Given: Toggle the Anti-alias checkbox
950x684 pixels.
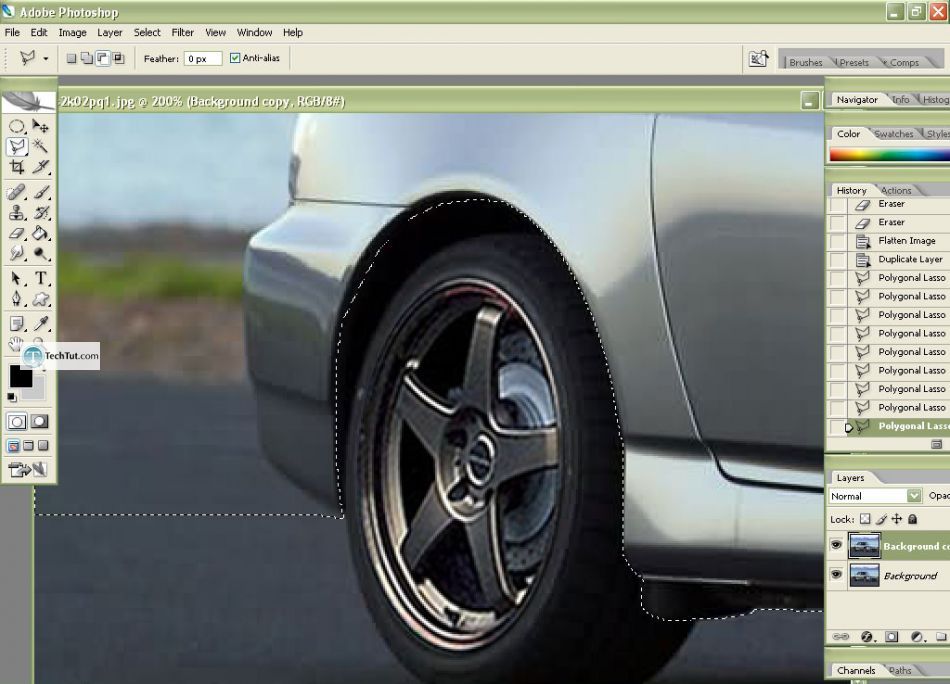Looking at the screenshot, I should pyautogui.click(x=235, y=58).
